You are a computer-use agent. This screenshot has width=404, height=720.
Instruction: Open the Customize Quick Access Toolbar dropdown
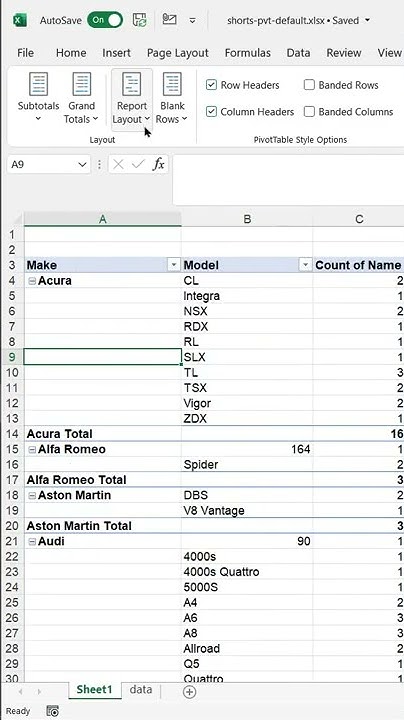(x=193, y=20)
